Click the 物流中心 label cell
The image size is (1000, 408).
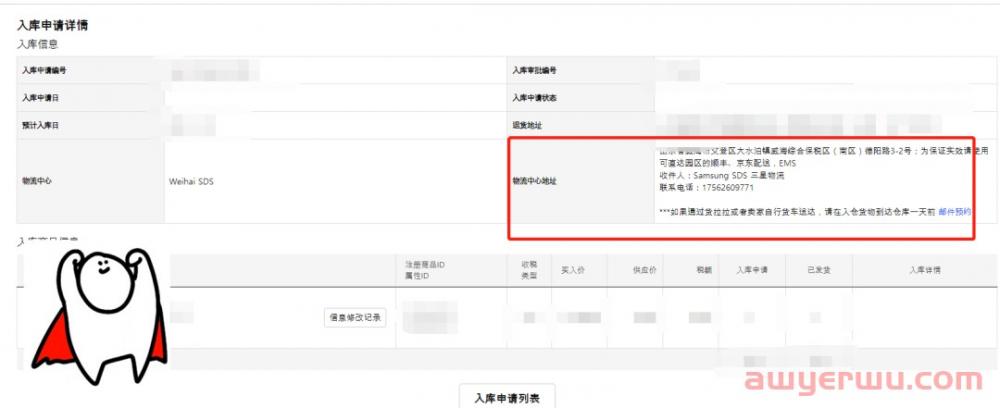(x=90, y=181)
